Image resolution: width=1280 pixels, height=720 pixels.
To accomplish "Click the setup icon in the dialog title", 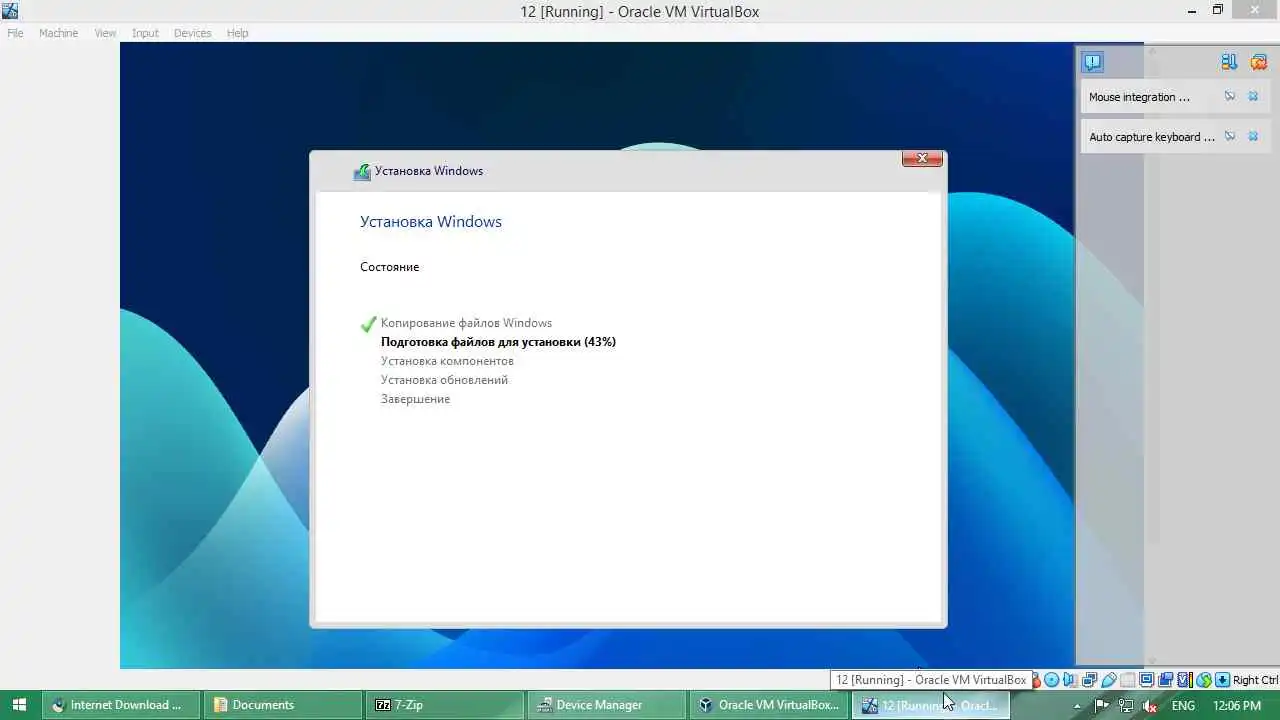I will [x=362, y=171].
